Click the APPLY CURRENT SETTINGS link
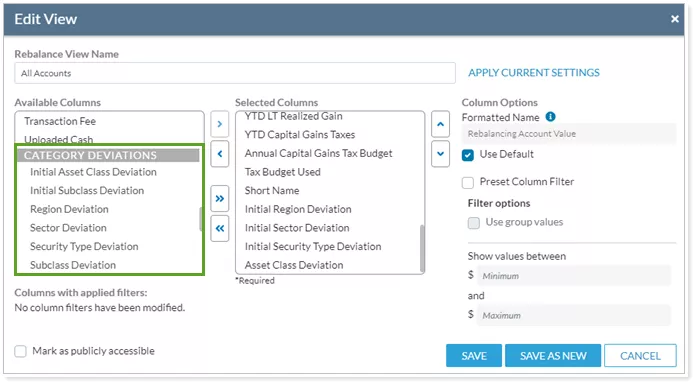 pos(533,72)
